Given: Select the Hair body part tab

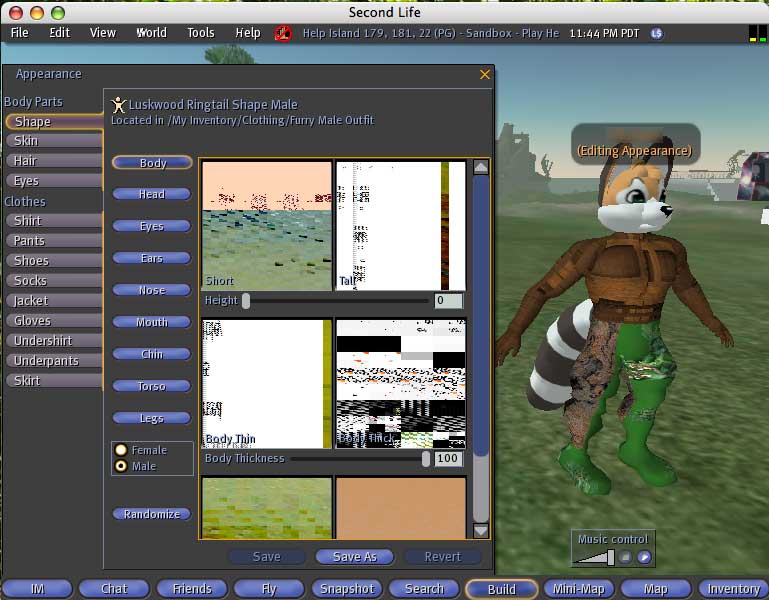Looking at the screenshot, I should [54, 160].
